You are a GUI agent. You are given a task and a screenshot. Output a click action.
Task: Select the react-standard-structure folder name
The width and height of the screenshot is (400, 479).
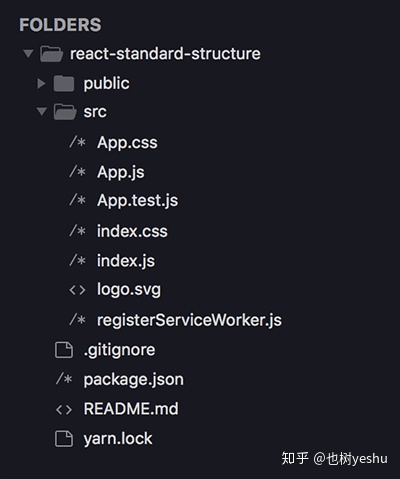[x=165, y=54]
